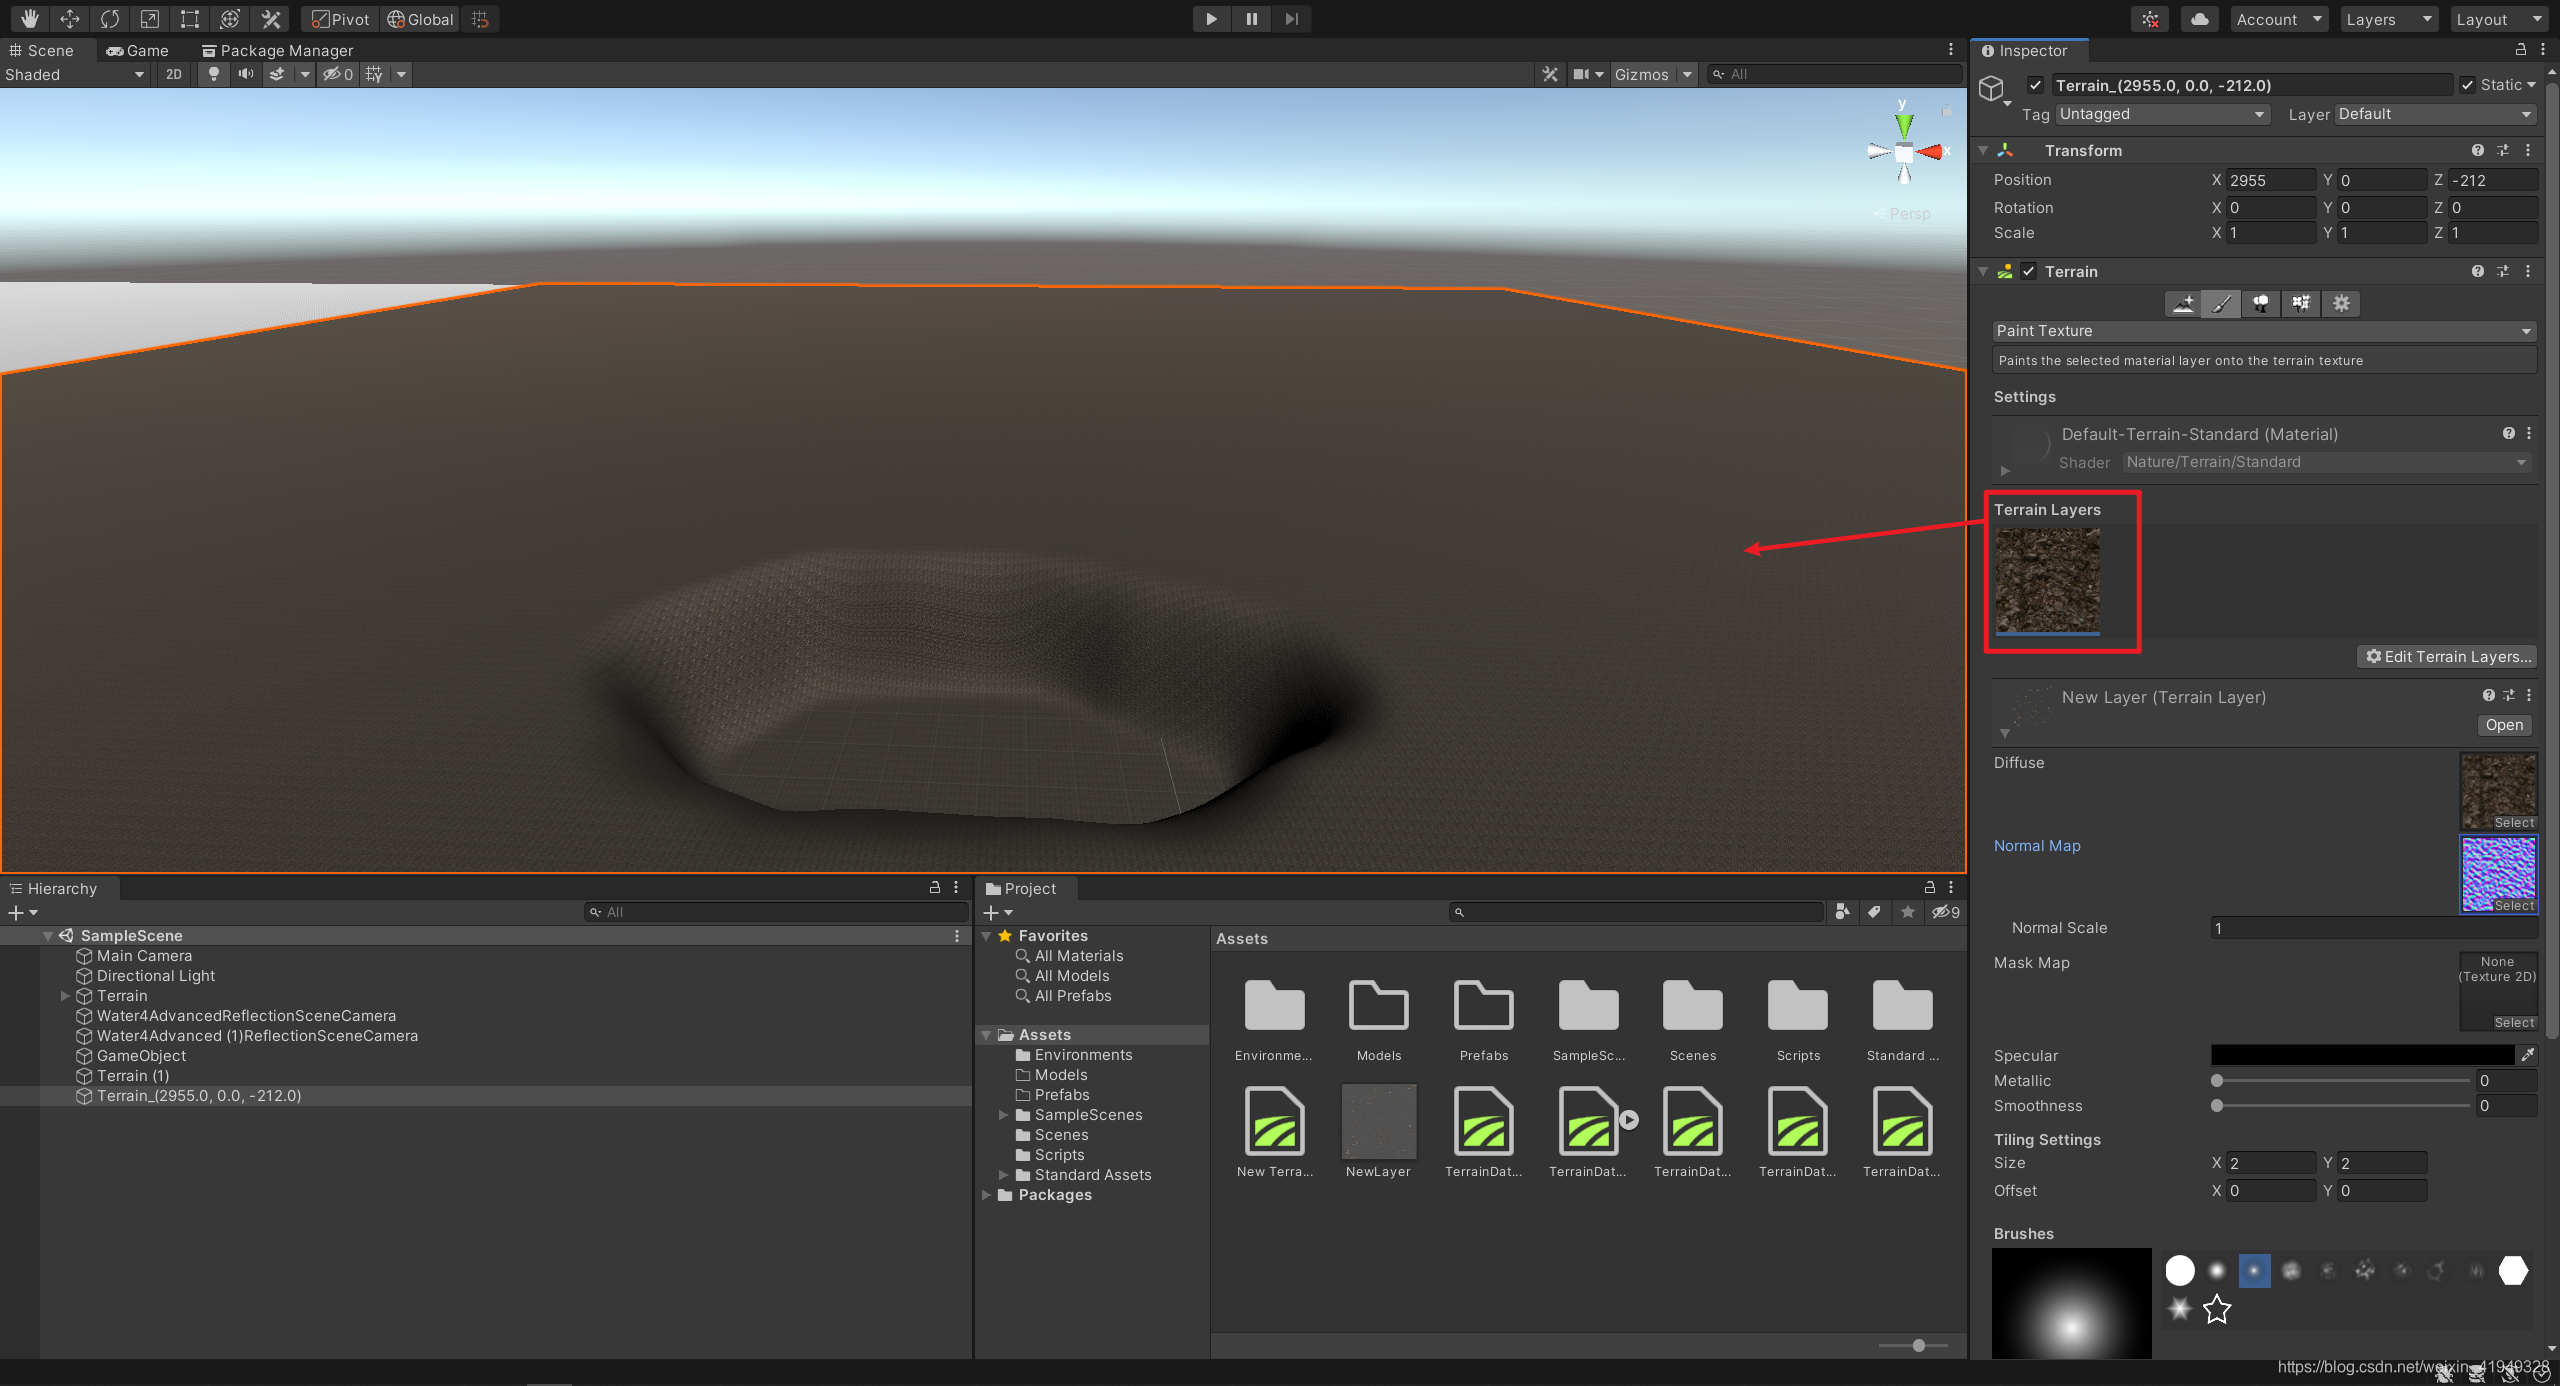Expand the Tiling Settings section
This screenshot has width=2560, height=1386.
pos(2048,1138)
